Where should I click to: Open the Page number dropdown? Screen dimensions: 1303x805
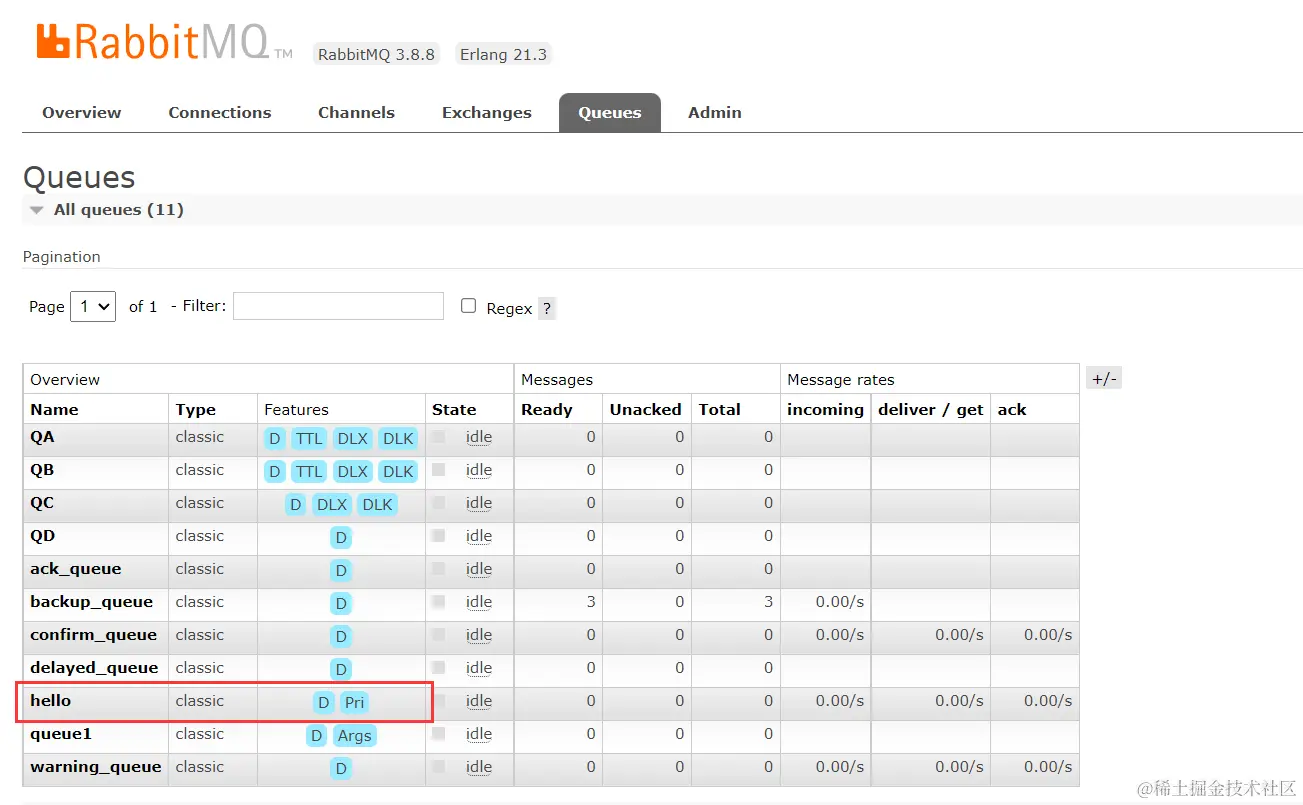click(93, 306)
